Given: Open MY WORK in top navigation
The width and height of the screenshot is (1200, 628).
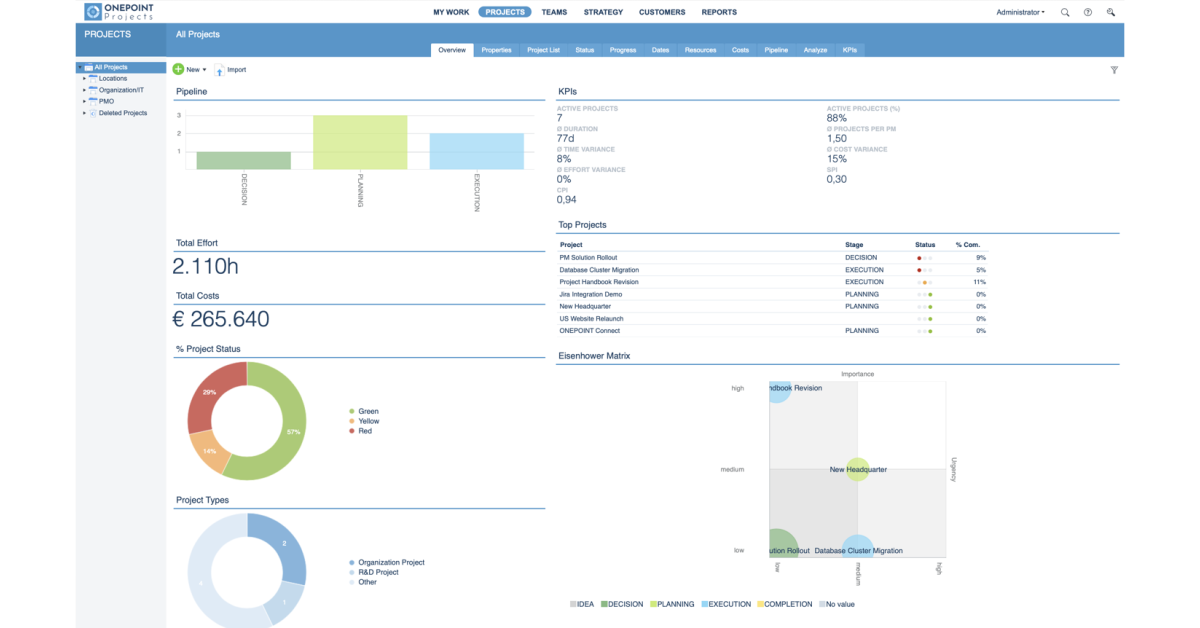Looking at the screenshot, I should [x=451, y=12].
